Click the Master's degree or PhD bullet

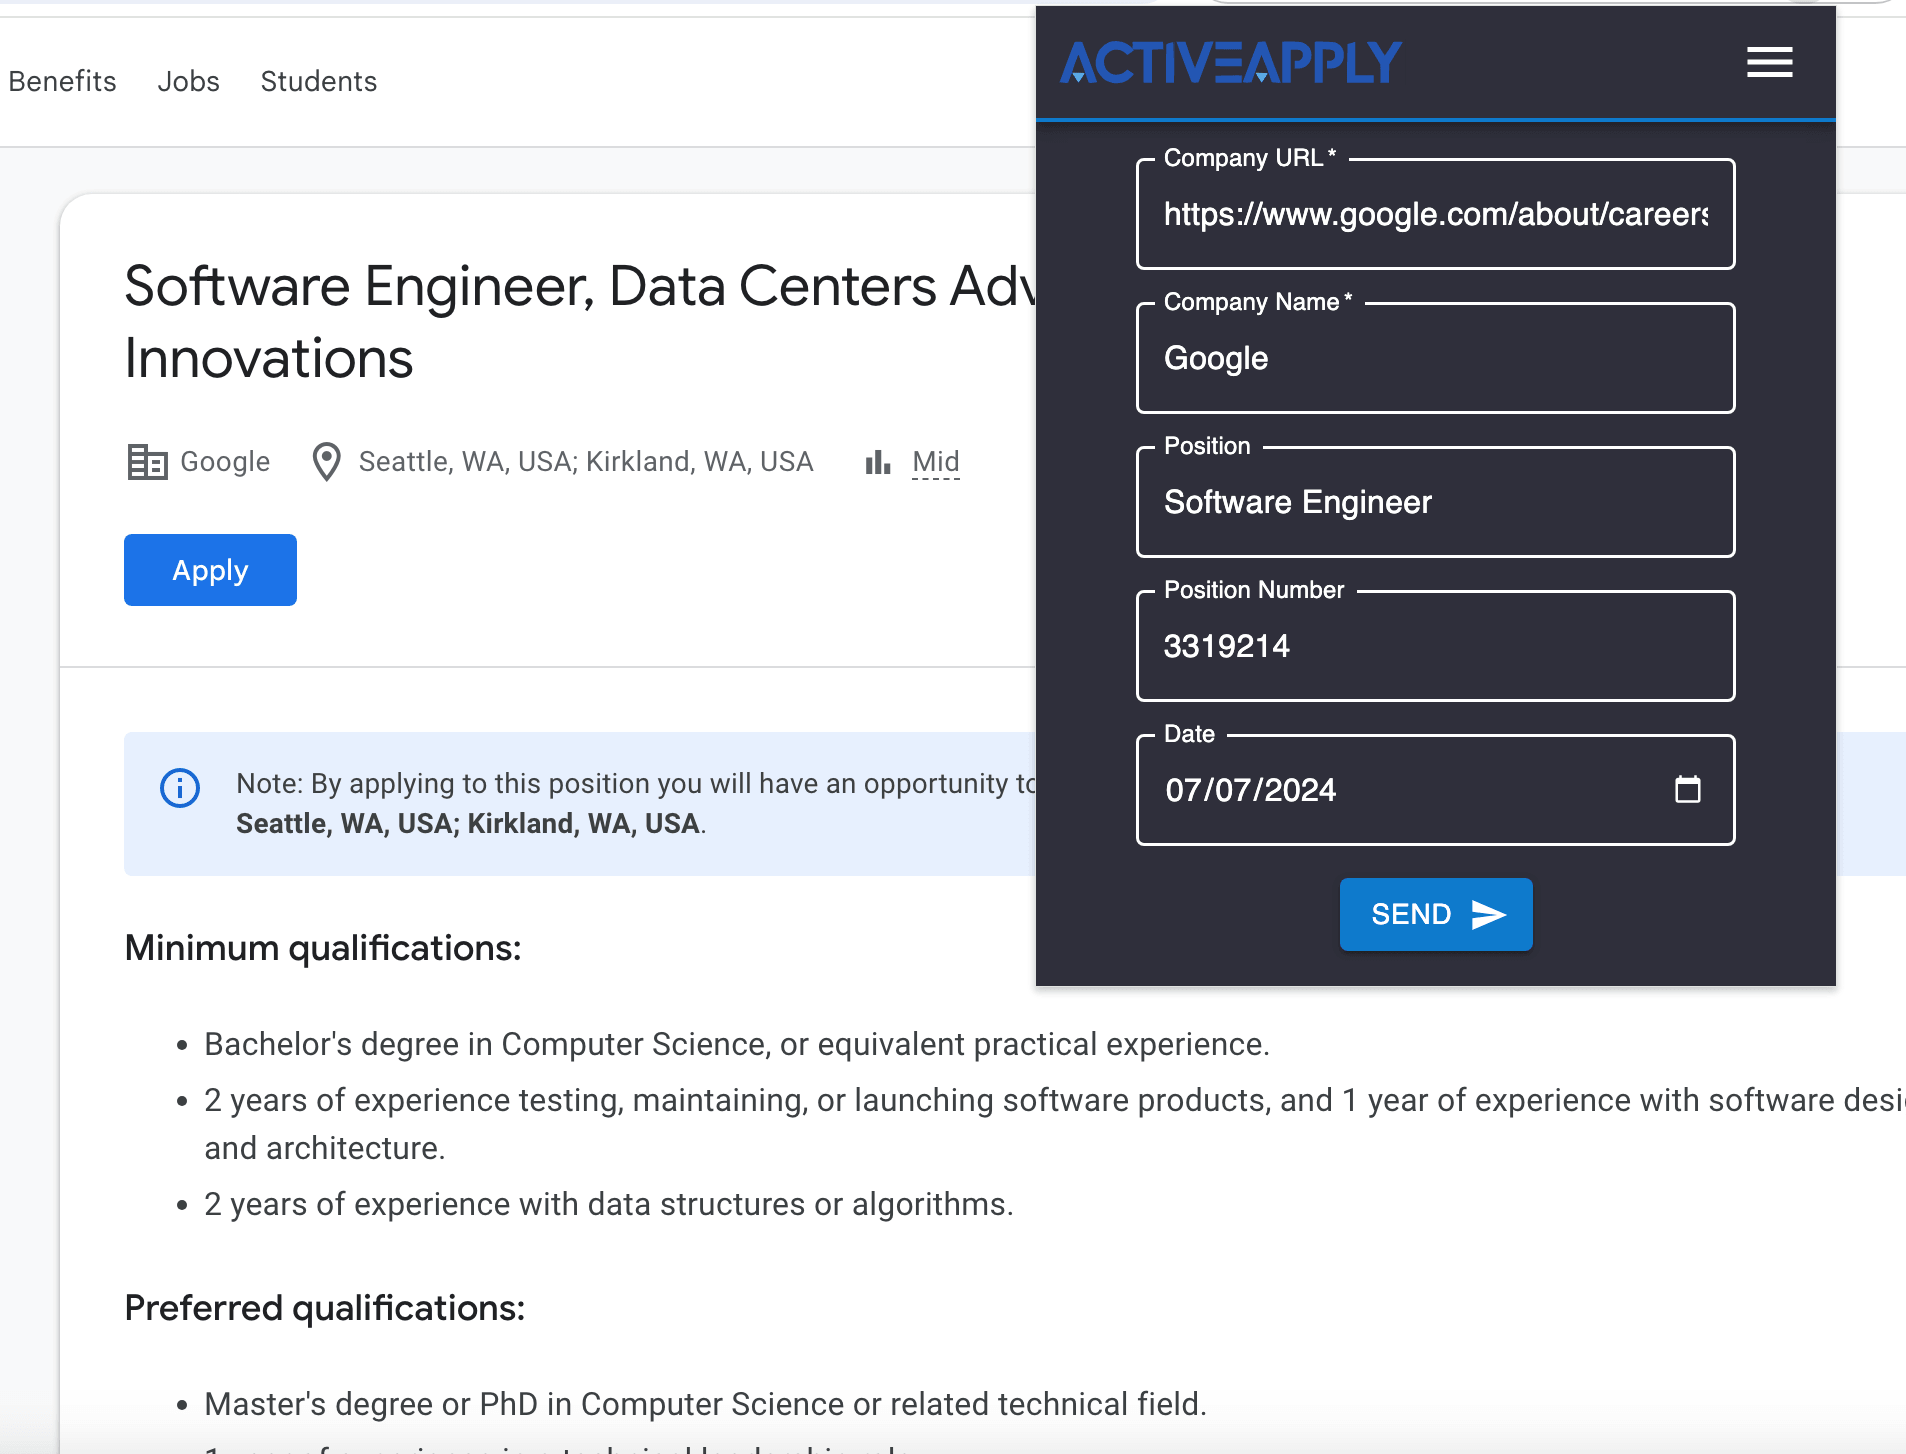click(x=706, y=1404)
